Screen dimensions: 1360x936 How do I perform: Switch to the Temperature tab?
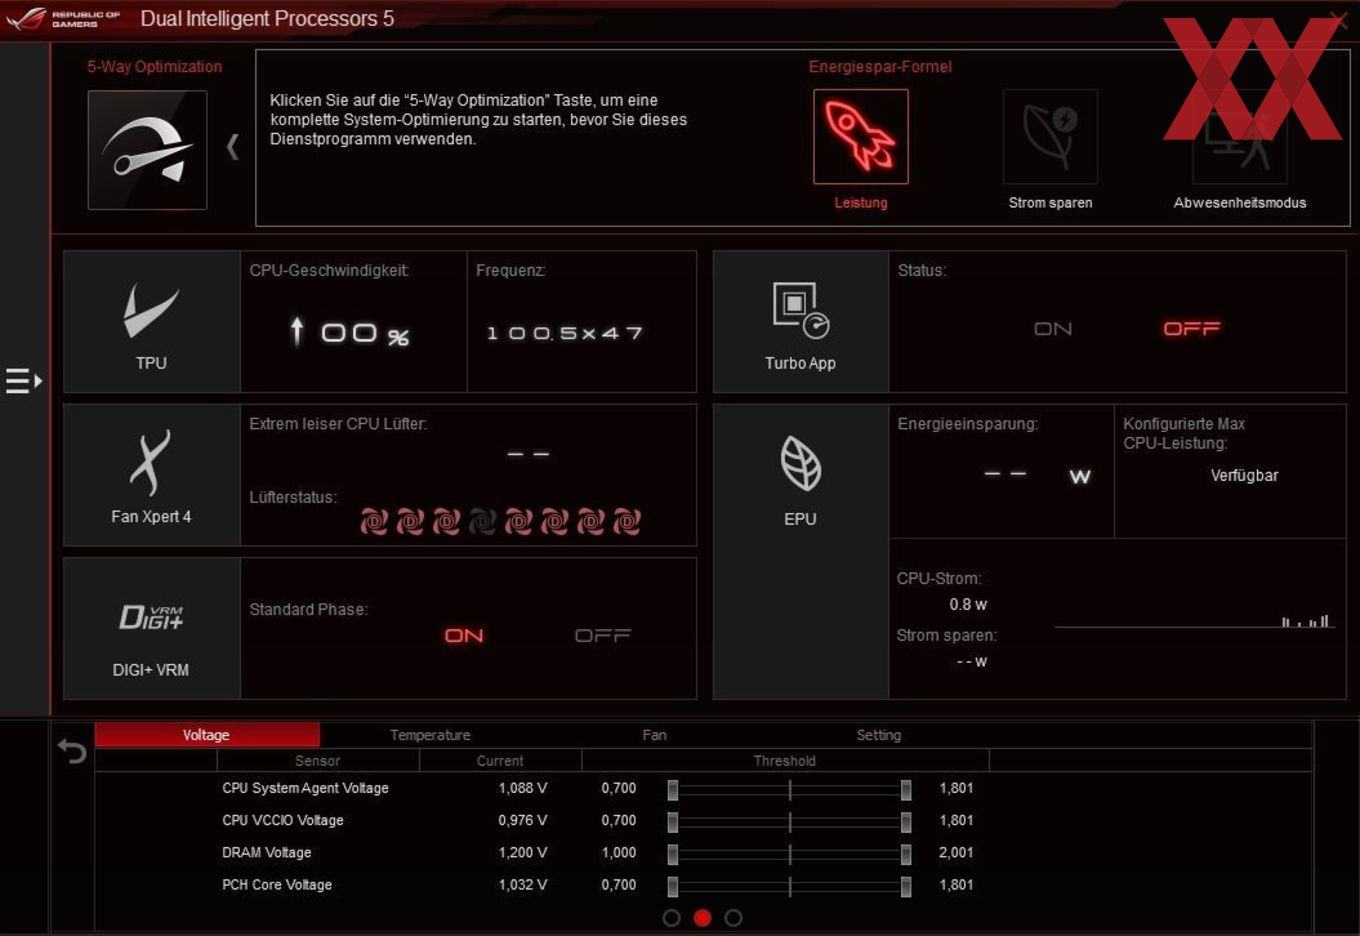click(430, 735)
